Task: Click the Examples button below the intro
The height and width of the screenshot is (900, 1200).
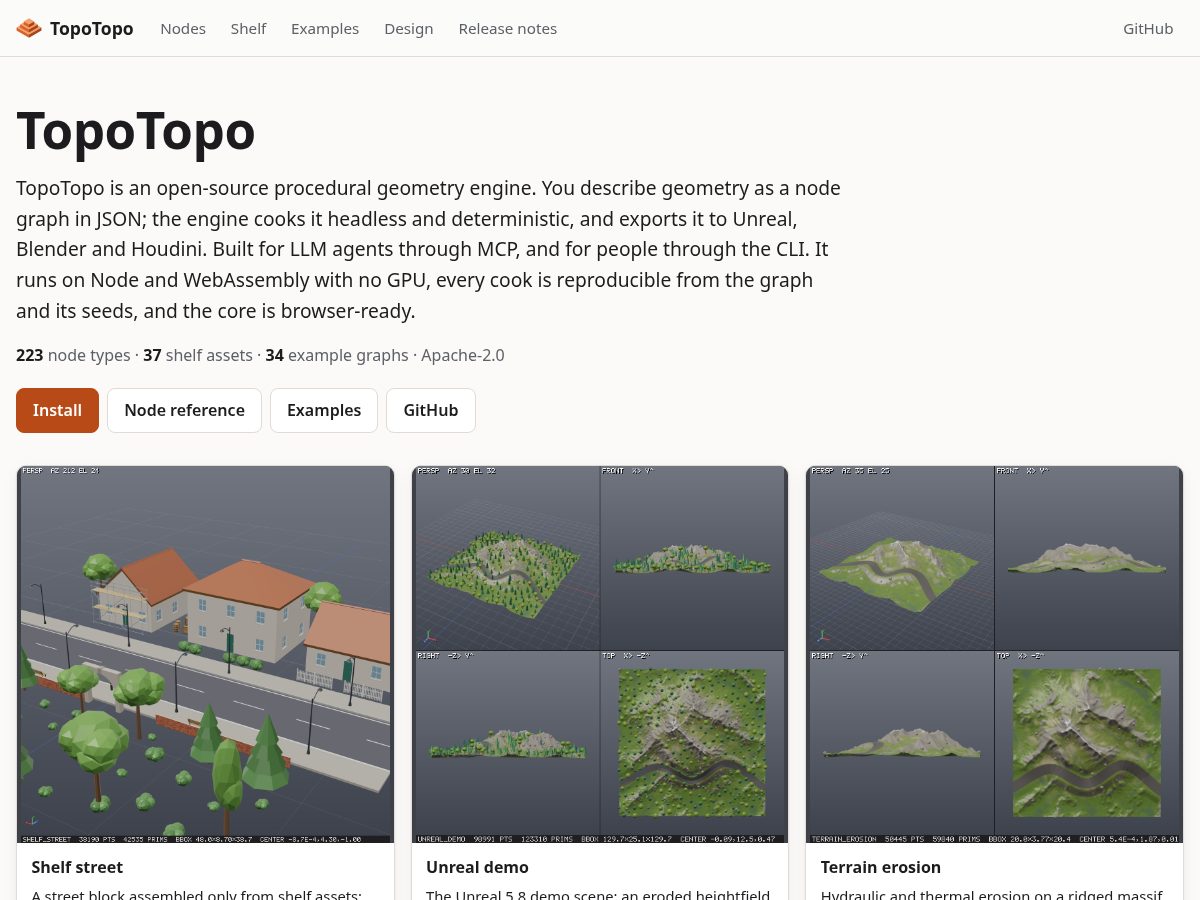Action: 324,410
